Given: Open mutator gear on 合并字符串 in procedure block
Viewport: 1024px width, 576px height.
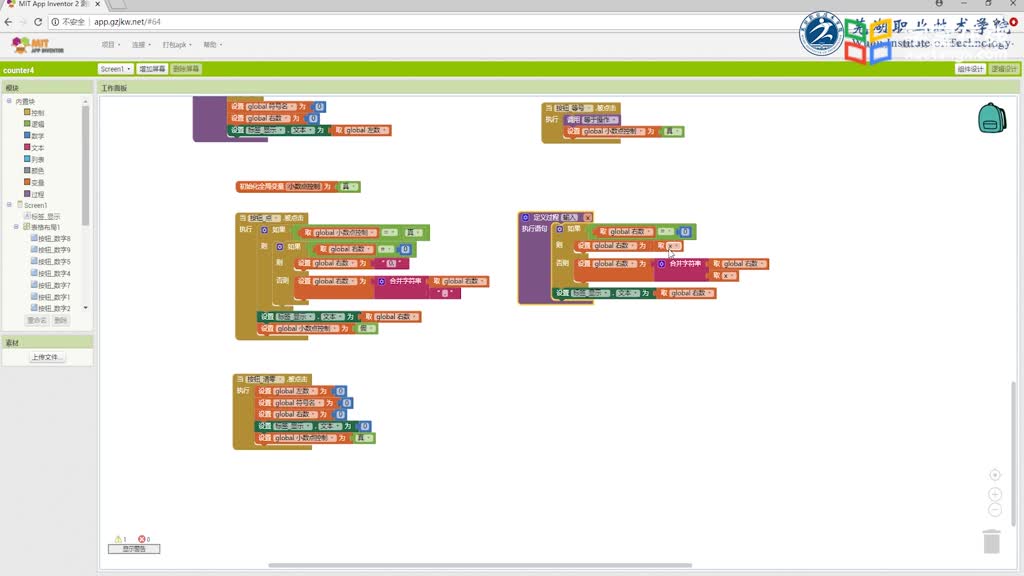Looking at the screenshot, I should (661, 264).
